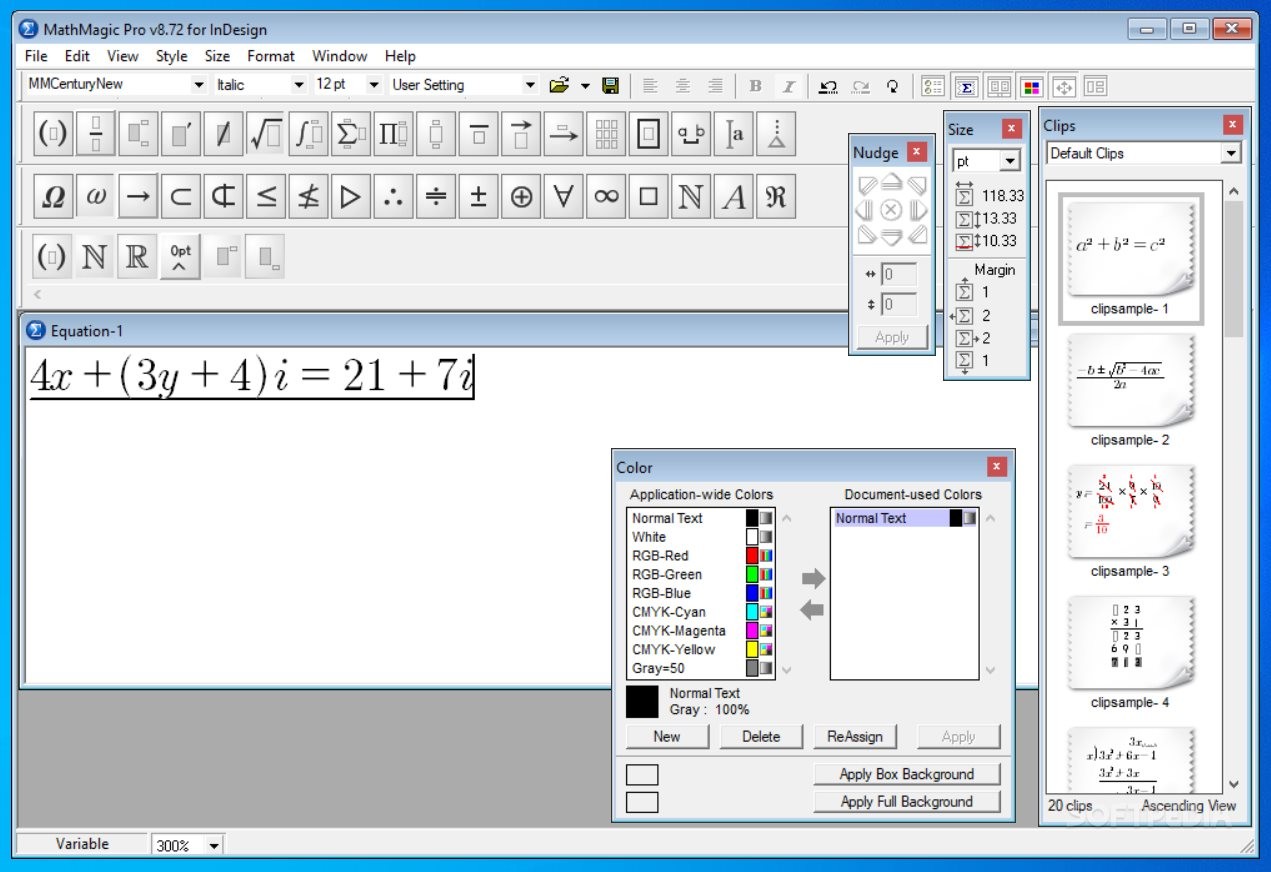Open the double-struck R user palette
The image size is (1271, 872).
138,257
